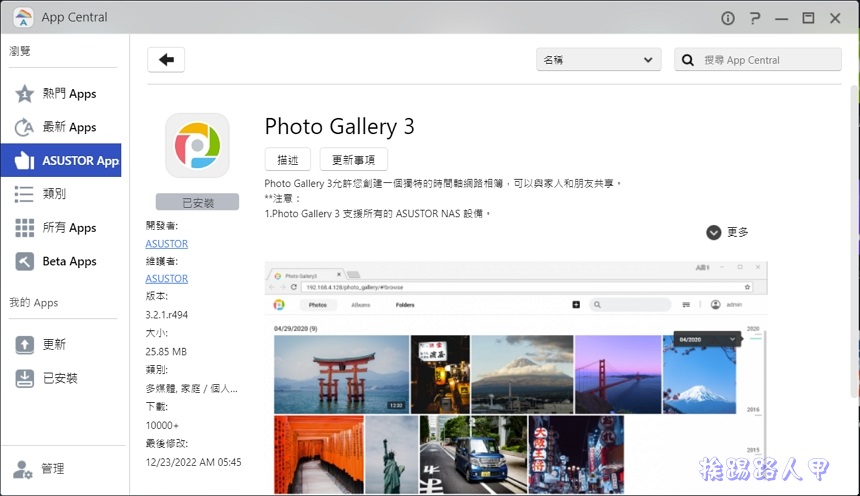Open 熱門 Apps in the sidebar
The height and width of the screenshot is (496, 860).
[x=68, y=94]
